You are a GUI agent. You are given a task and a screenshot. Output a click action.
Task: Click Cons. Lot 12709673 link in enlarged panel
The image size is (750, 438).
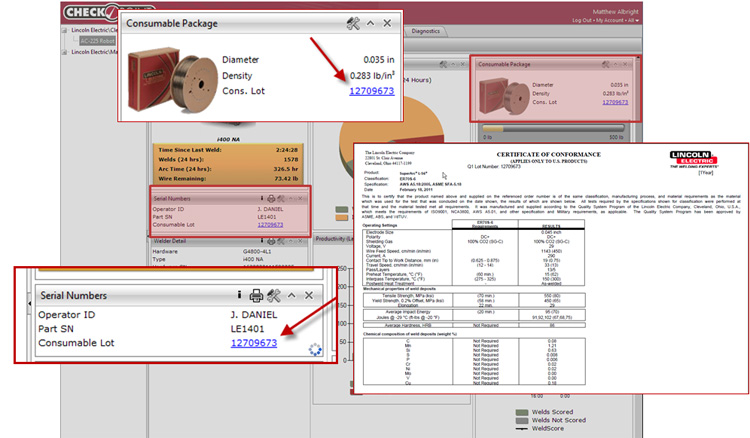point(371,91)
